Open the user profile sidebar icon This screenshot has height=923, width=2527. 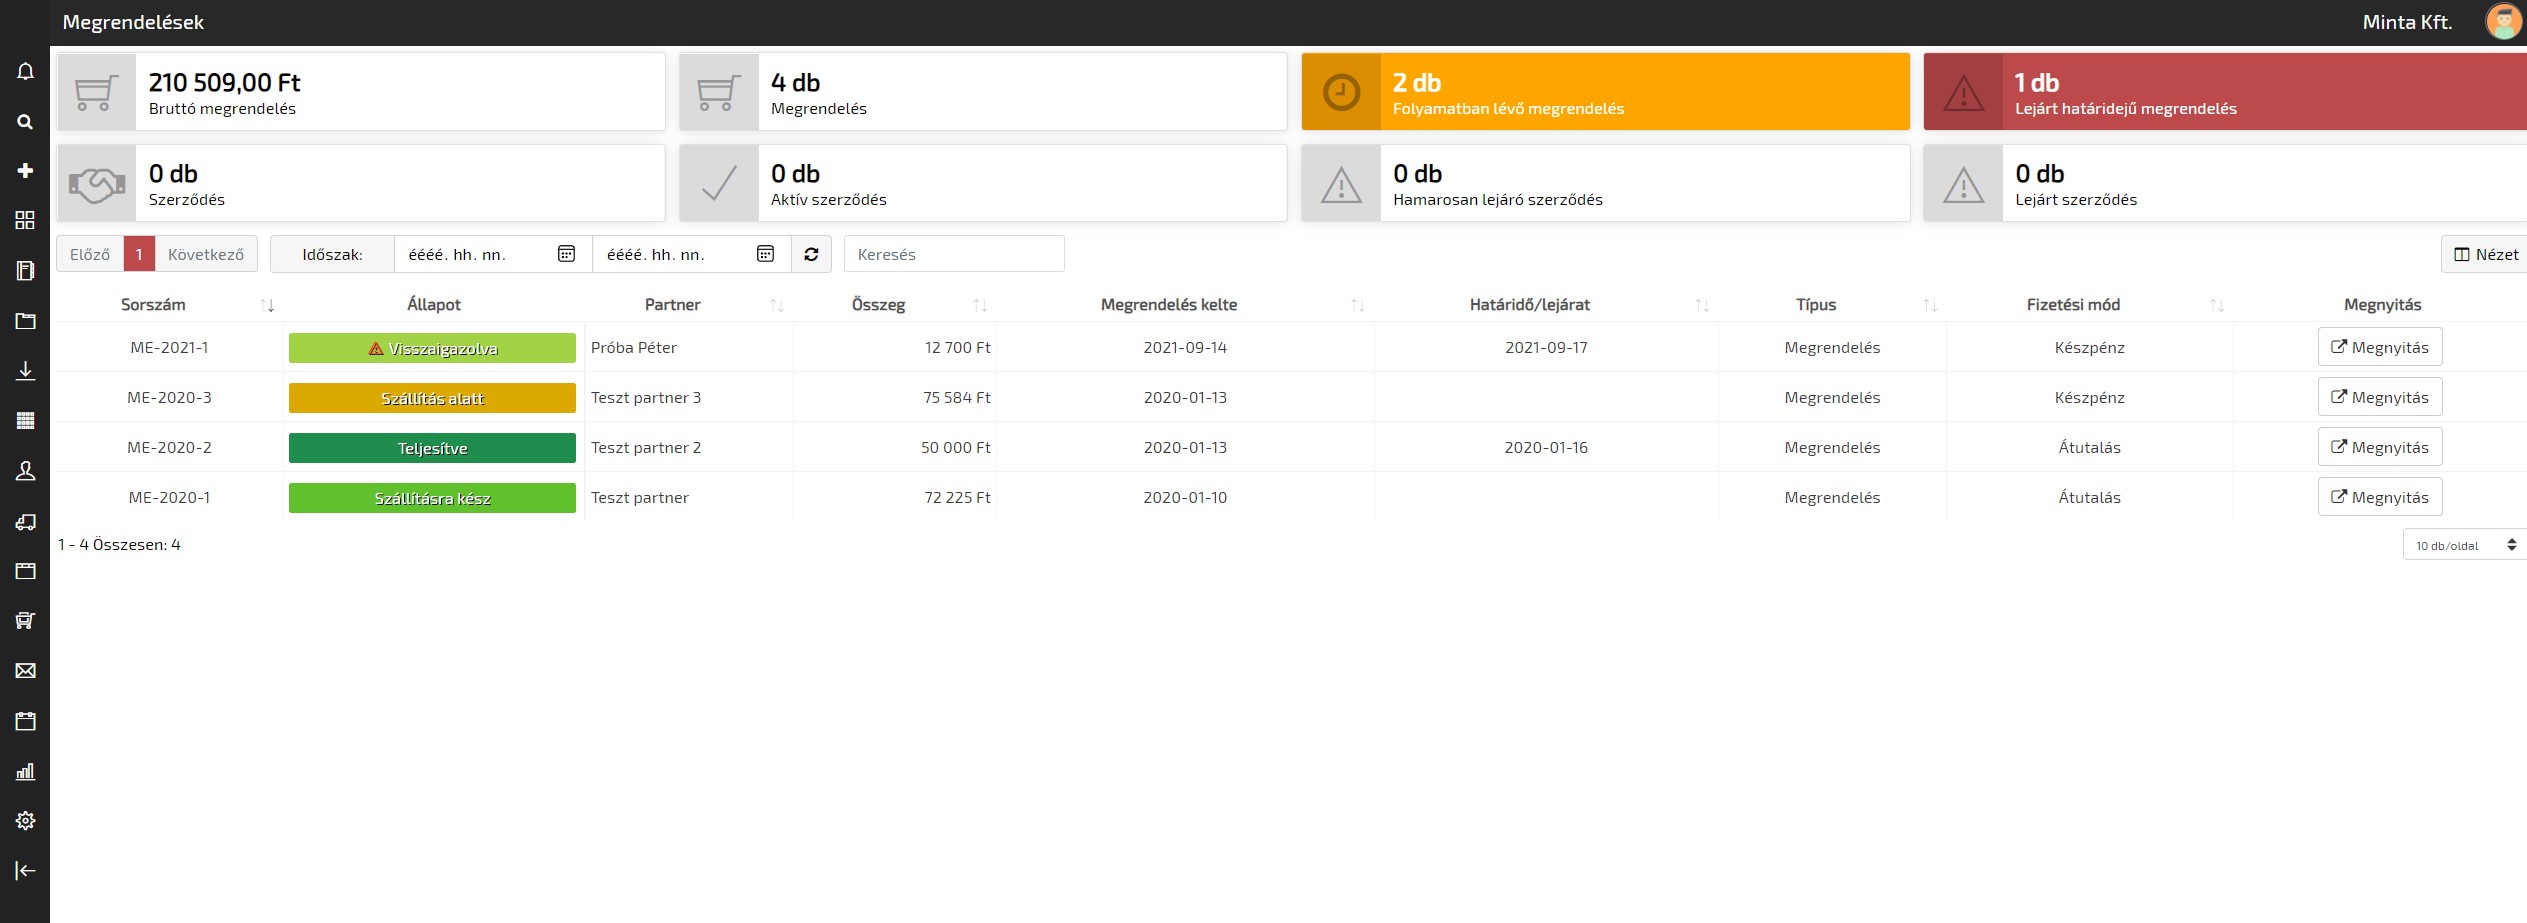tap(25, 471)
